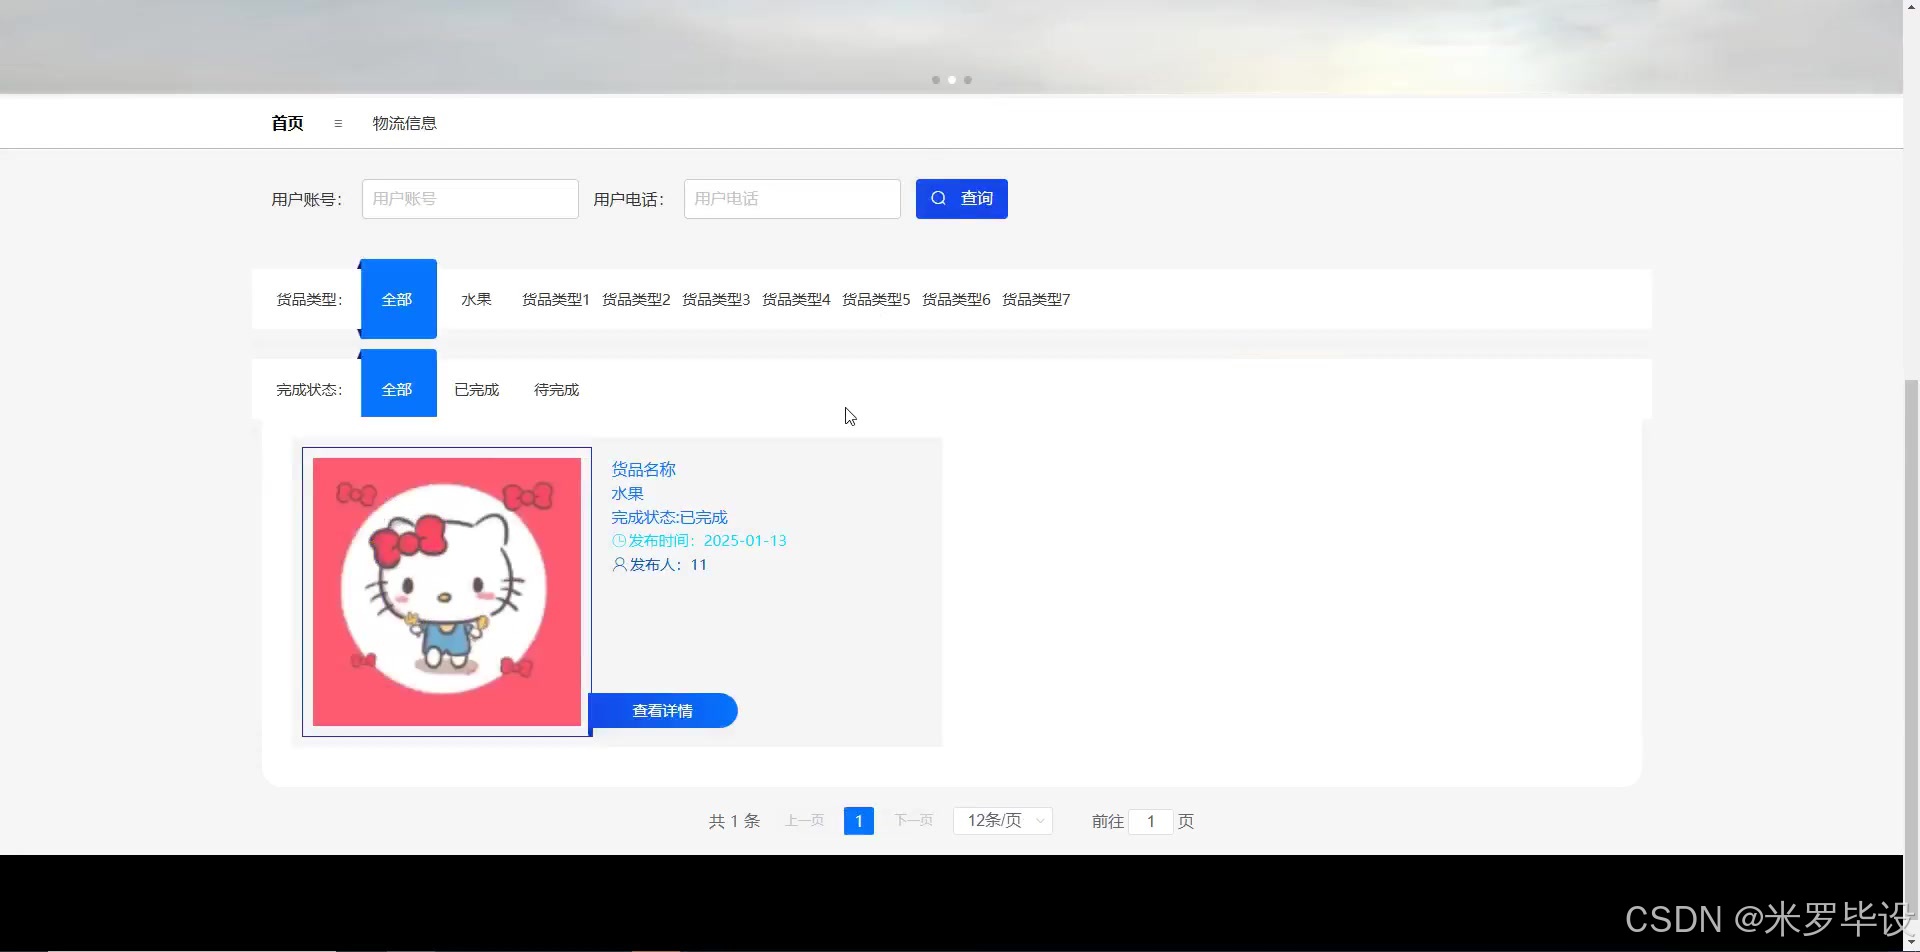Filter by 货品类型2
The image size is (1920, 952).
[636, 299]
